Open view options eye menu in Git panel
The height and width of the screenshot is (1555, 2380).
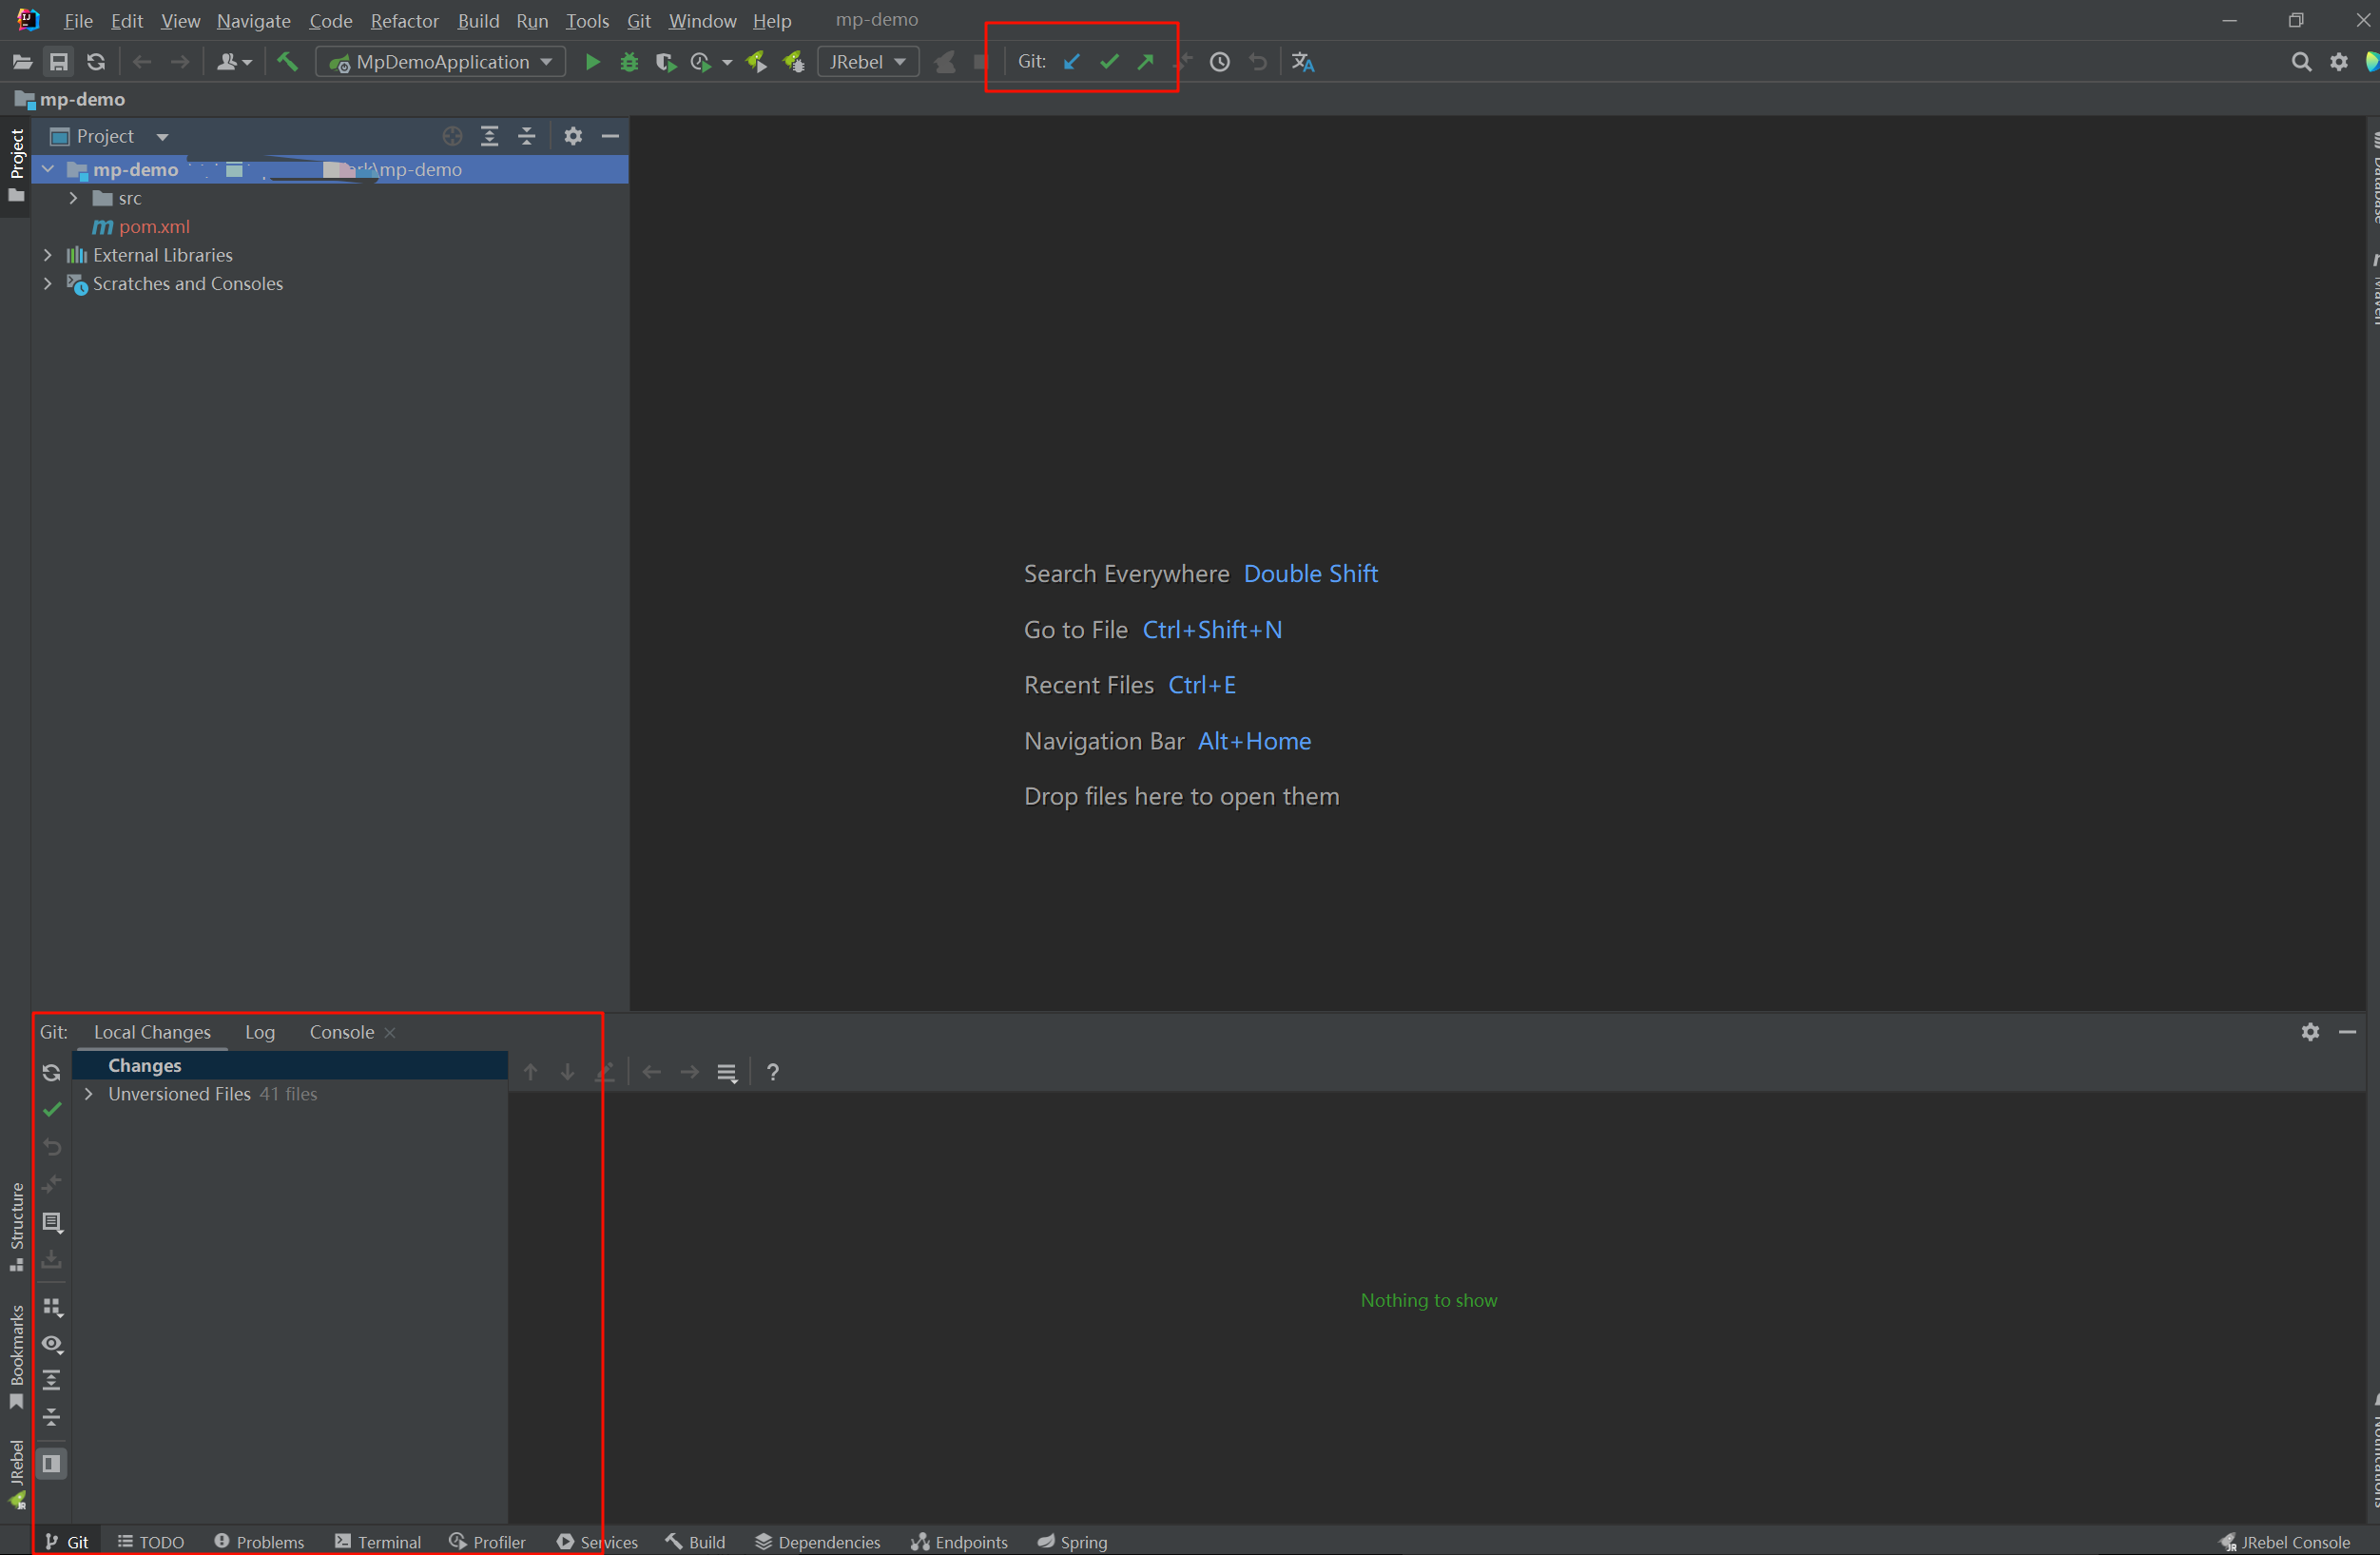tap(52, 1344)
